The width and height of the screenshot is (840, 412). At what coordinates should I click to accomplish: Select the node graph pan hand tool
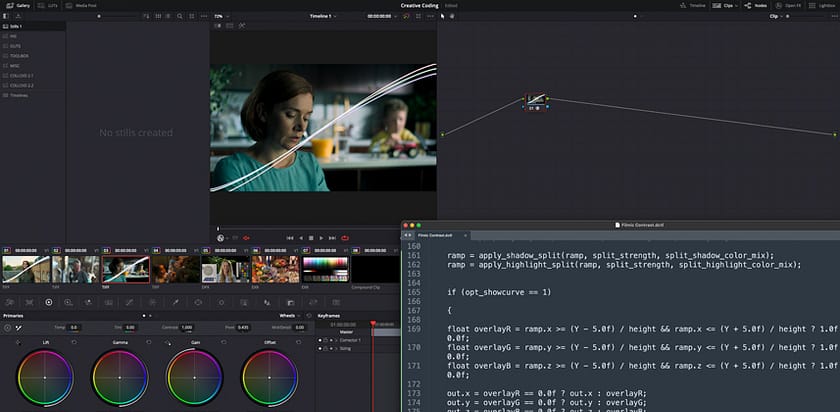coord(452,16)
